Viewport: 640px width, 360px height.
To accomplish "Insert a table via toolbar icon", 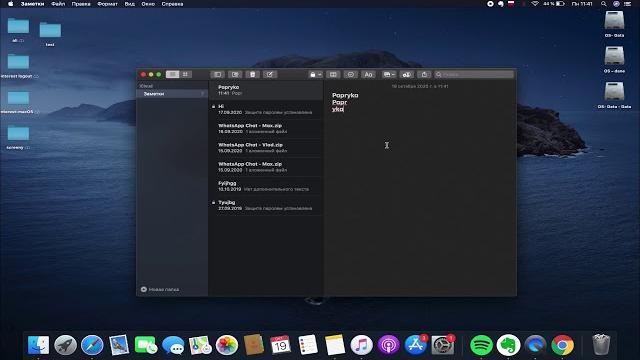I will click(333, 74).
